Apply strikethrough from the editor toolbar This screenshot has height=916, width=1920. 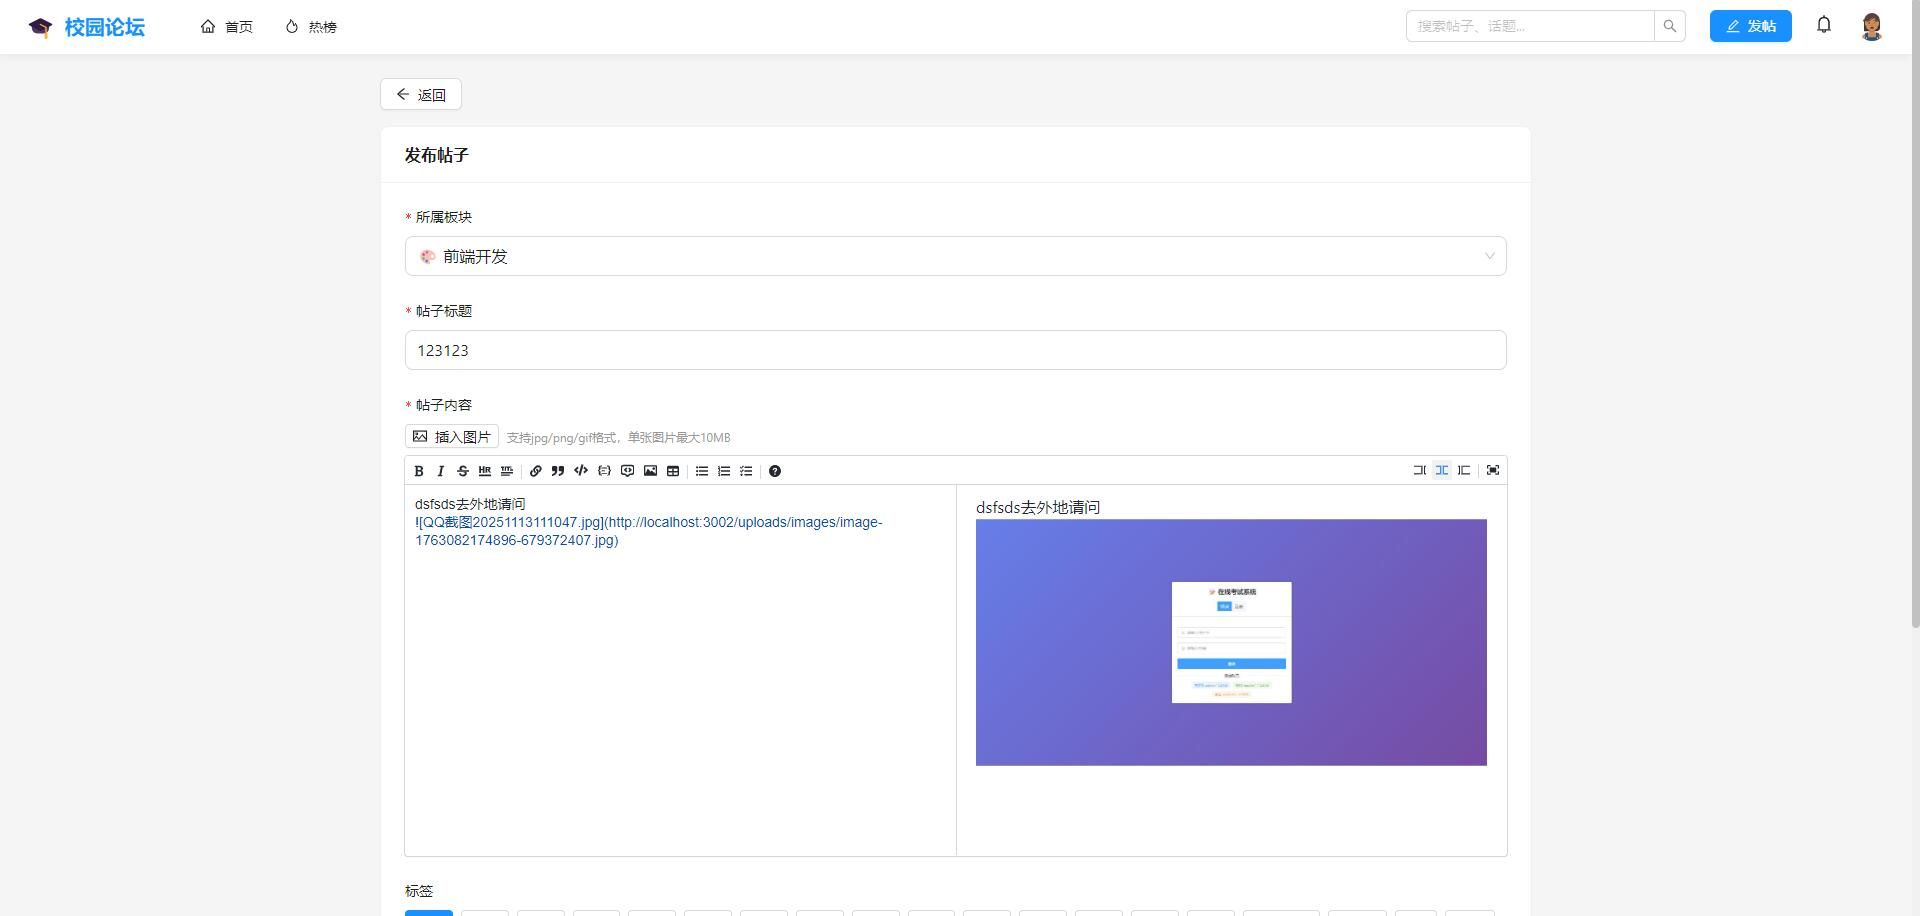point(462,471)
